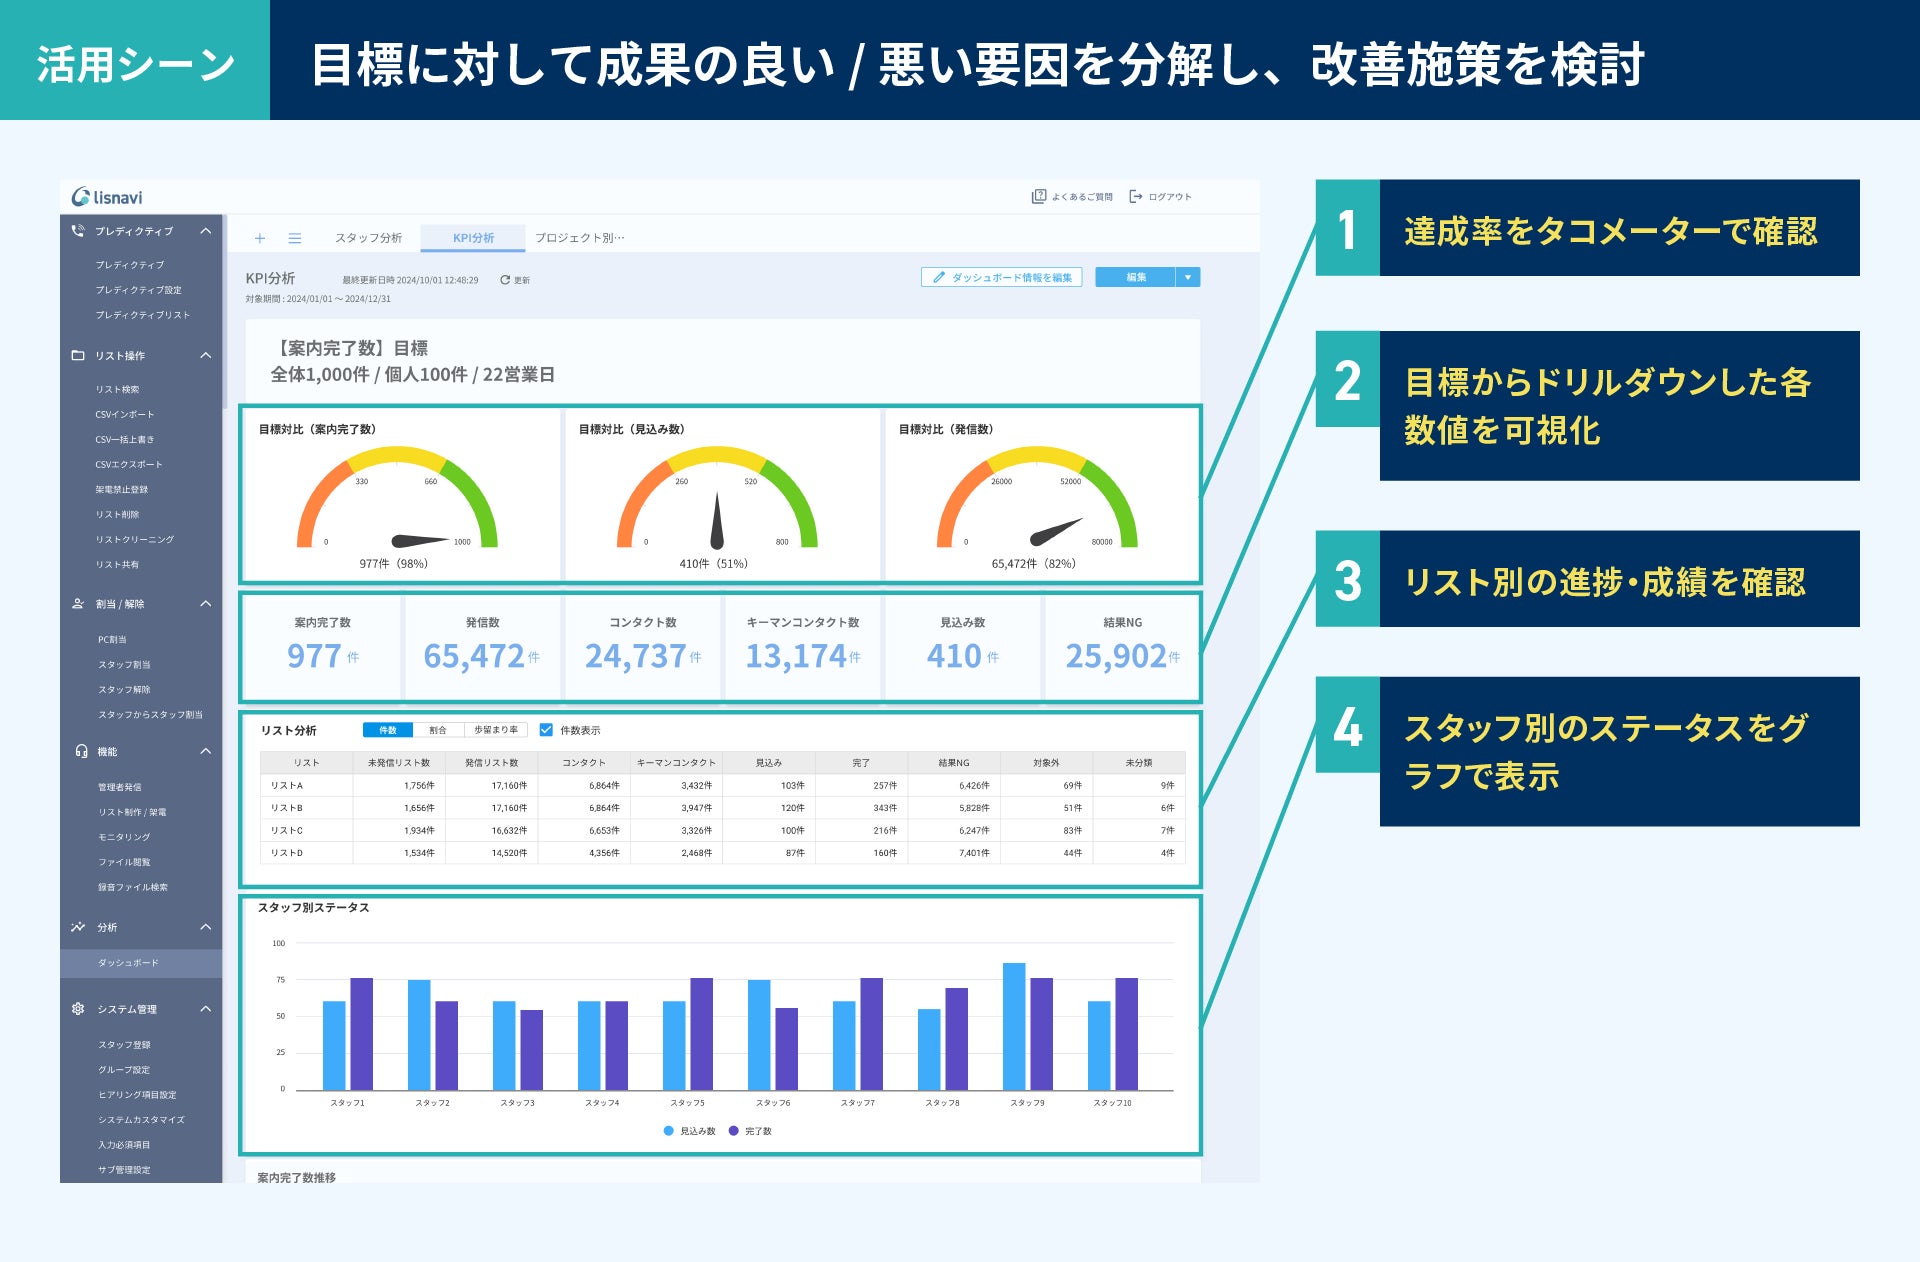Click the ログアウト logout icon

[1136, 196]
